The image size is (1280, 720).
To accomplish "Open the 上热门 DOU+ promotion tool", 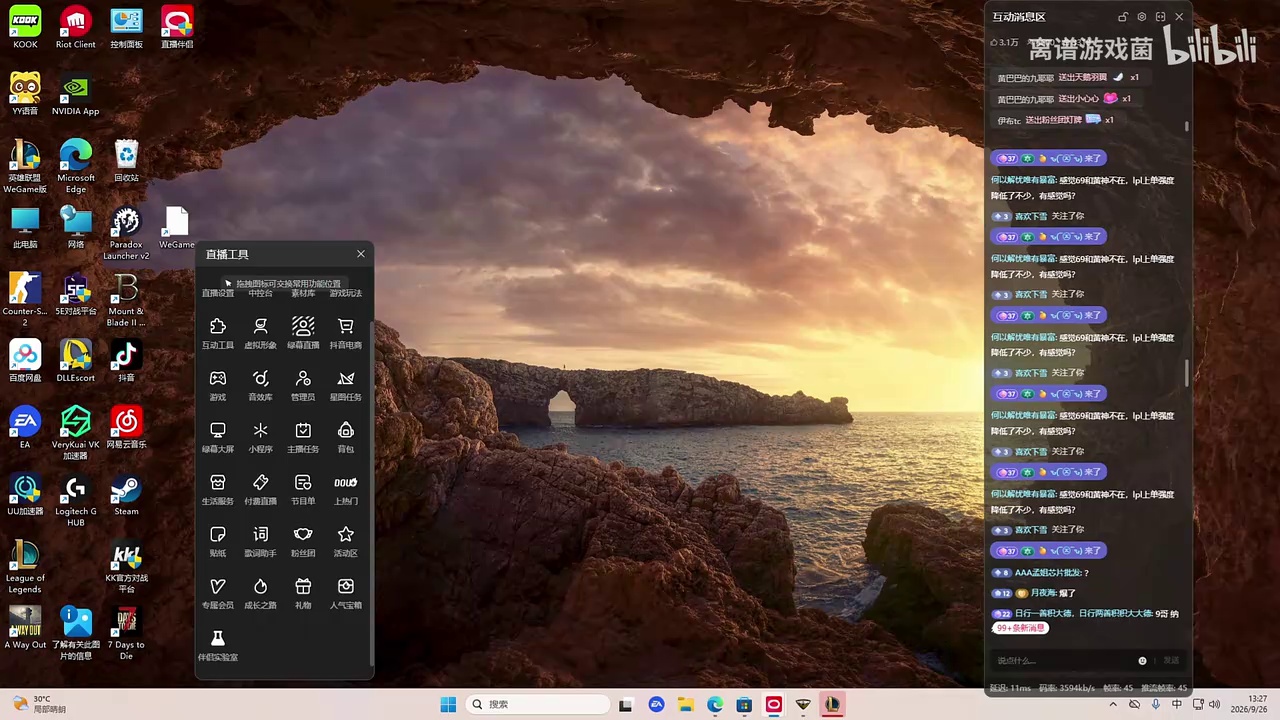I will pyautogui.click(x=346, y=489).
